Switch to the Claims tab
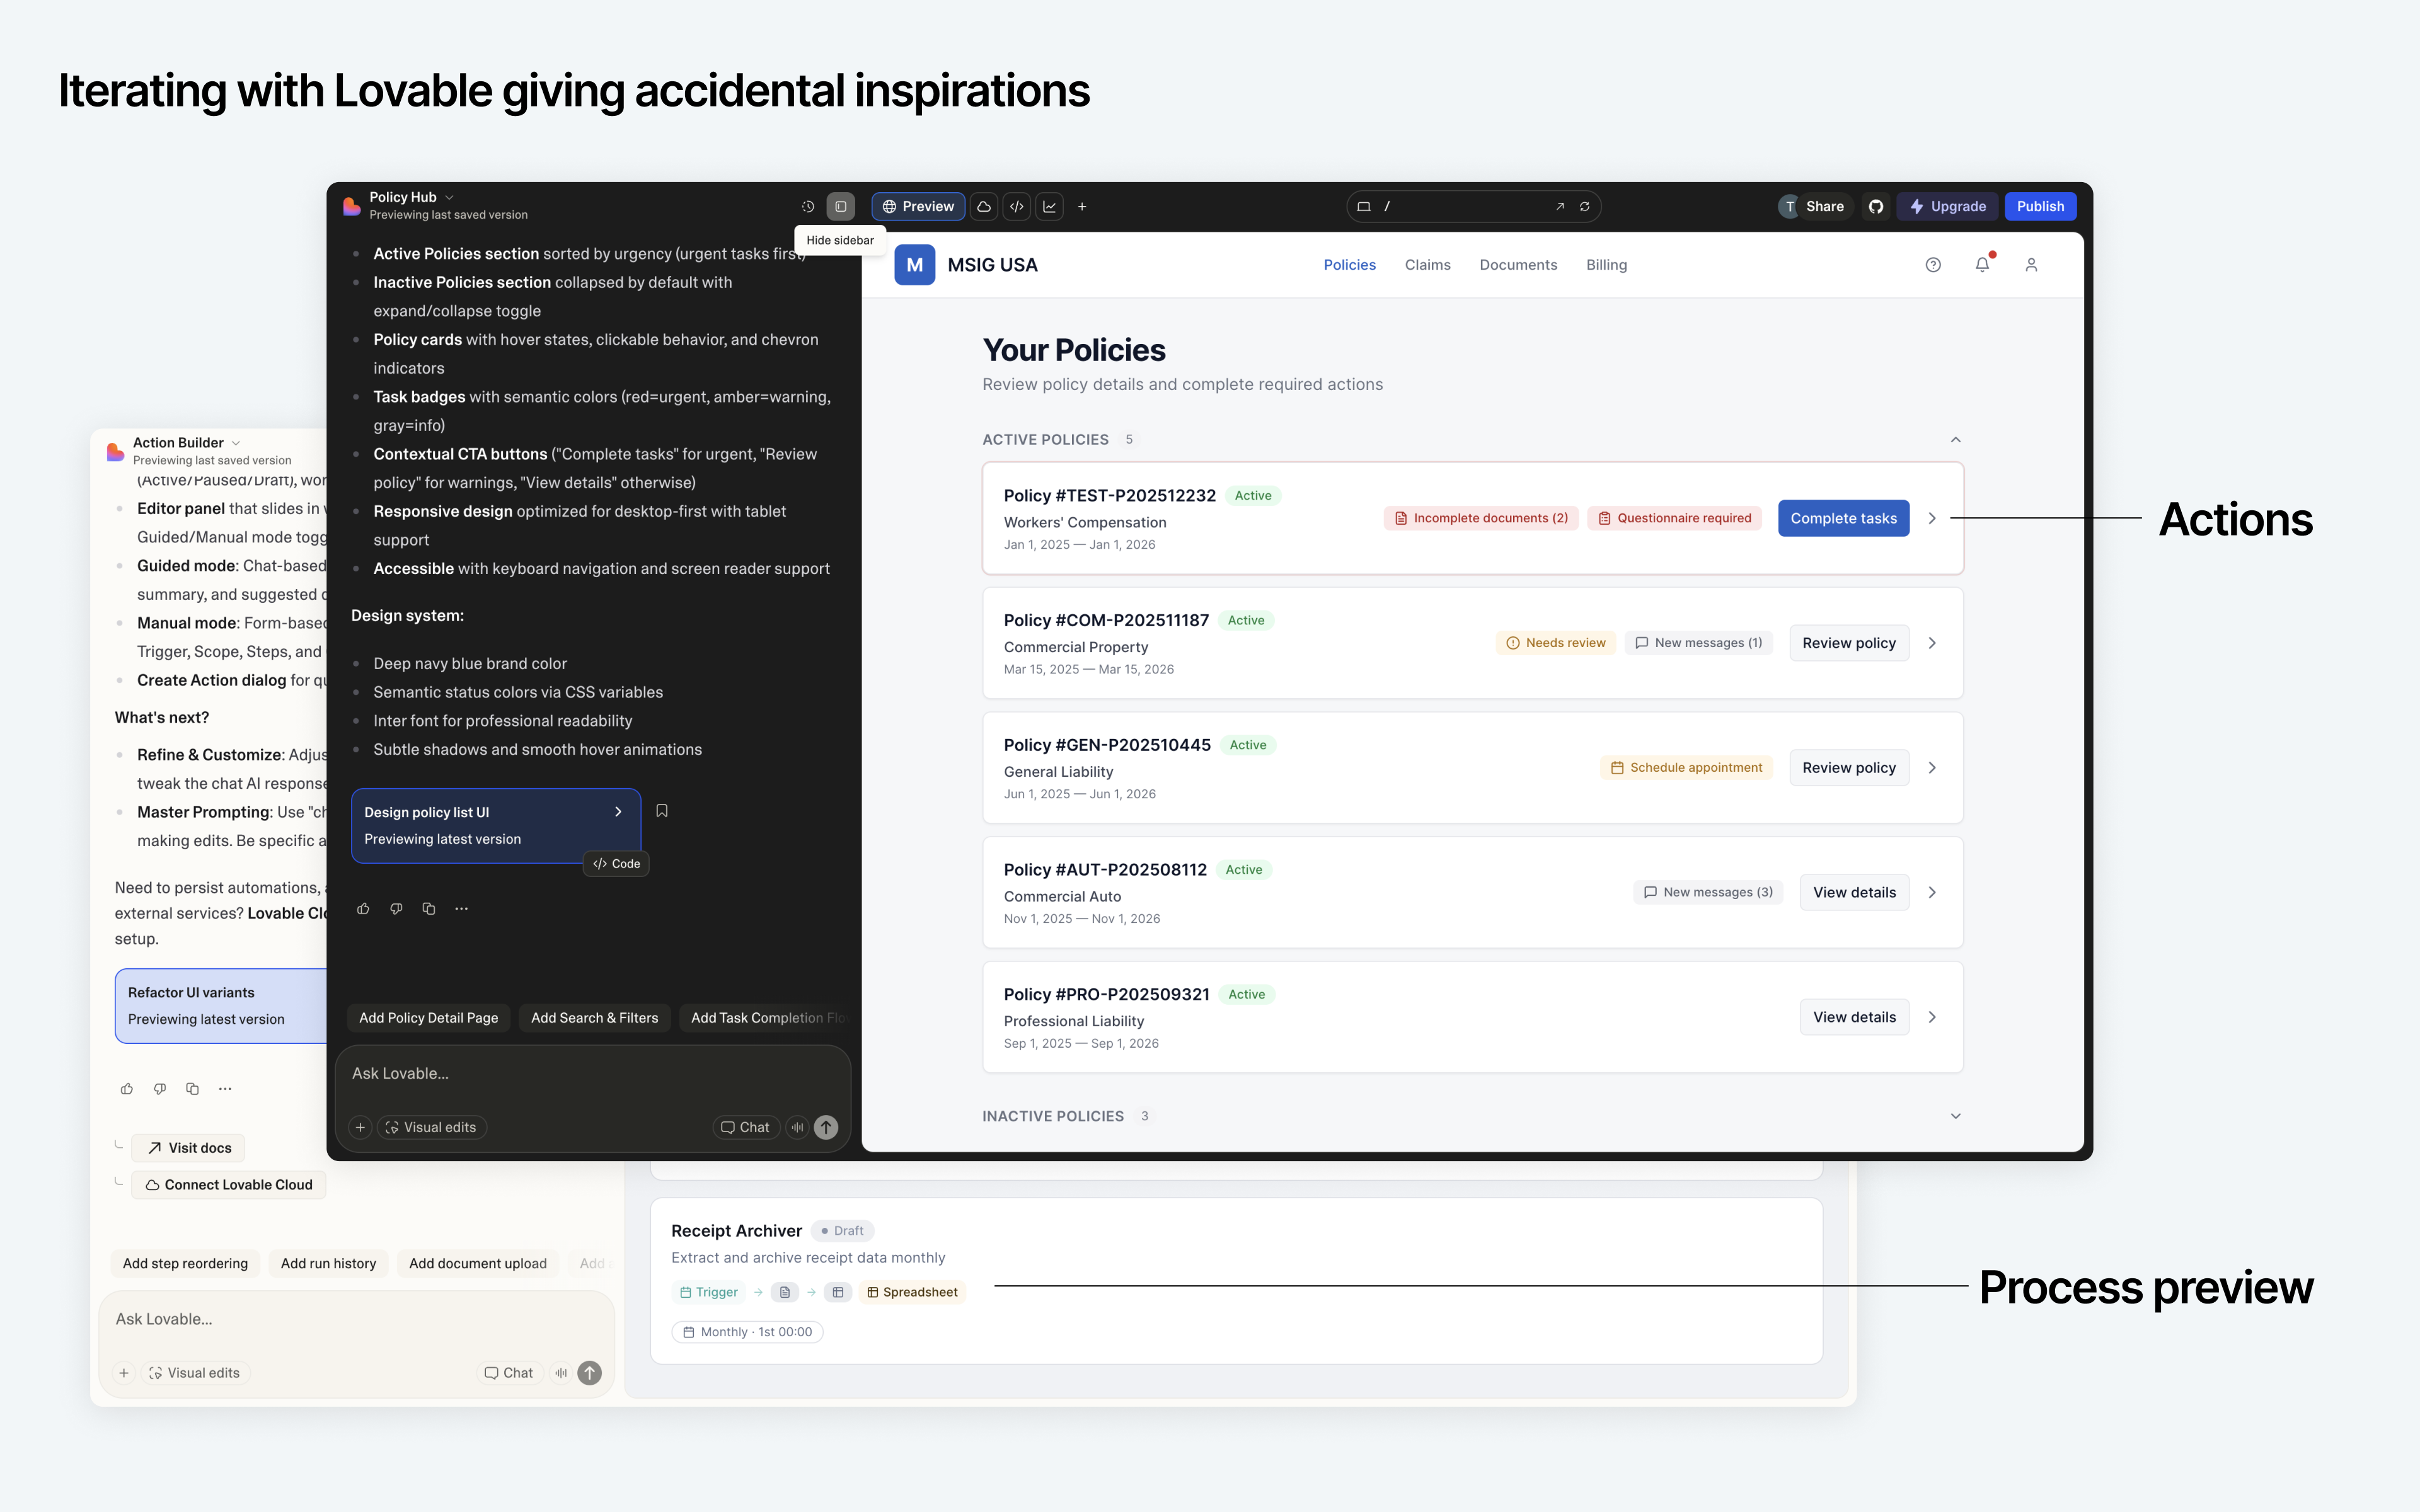The width and height of the screenshot is (2420, 1512). [1427, 265]
